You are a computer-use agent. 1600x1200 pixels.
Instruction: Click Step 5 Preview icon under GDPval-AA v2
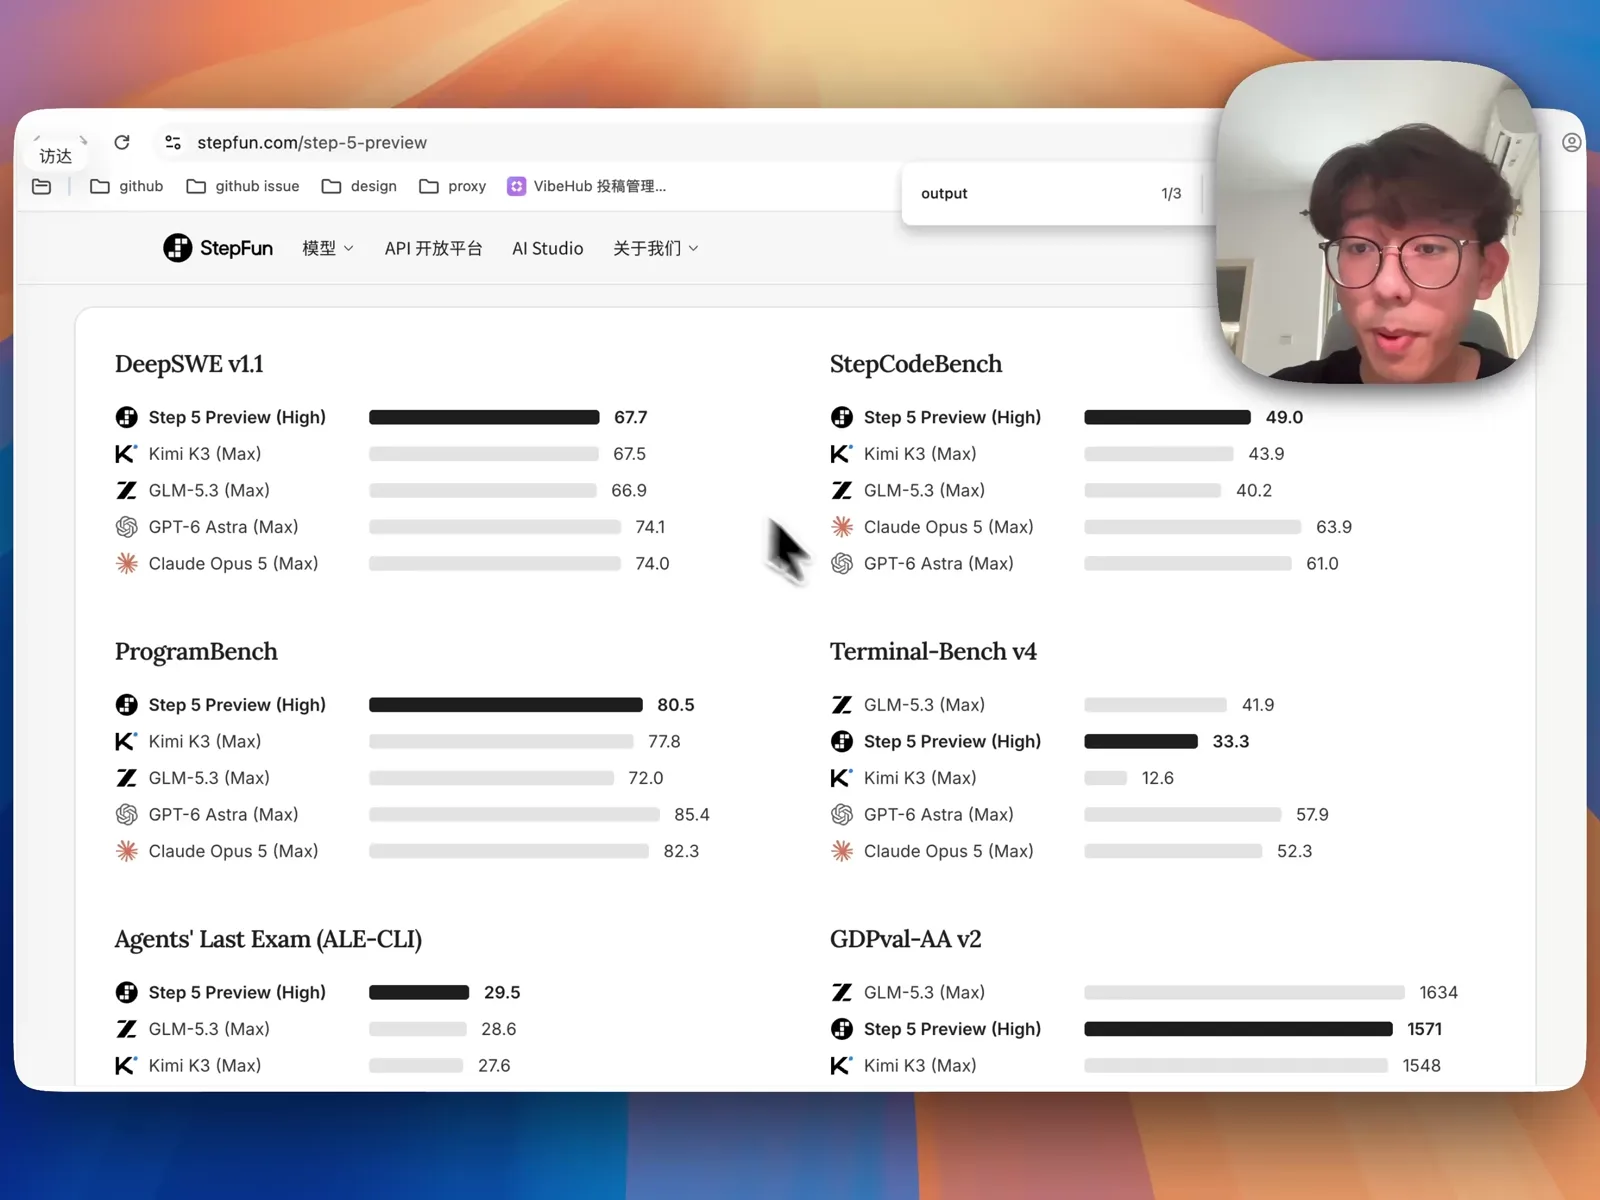tap(842, 1029)
